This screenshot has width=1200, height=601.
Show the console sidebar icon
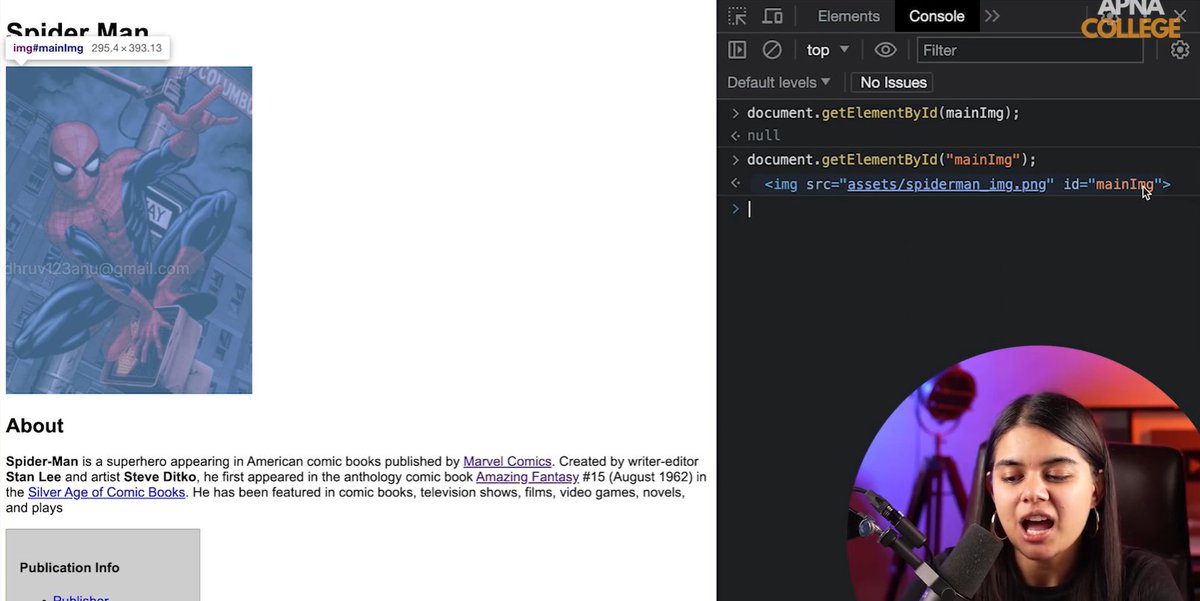pyautogui.click(x=737, y=50)
